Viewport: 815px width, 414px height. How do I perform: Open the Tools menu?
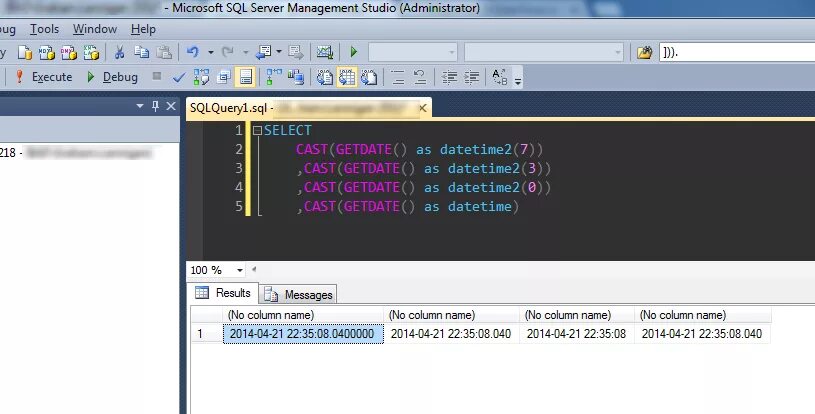pyautogui.click(x=44, y=29)
